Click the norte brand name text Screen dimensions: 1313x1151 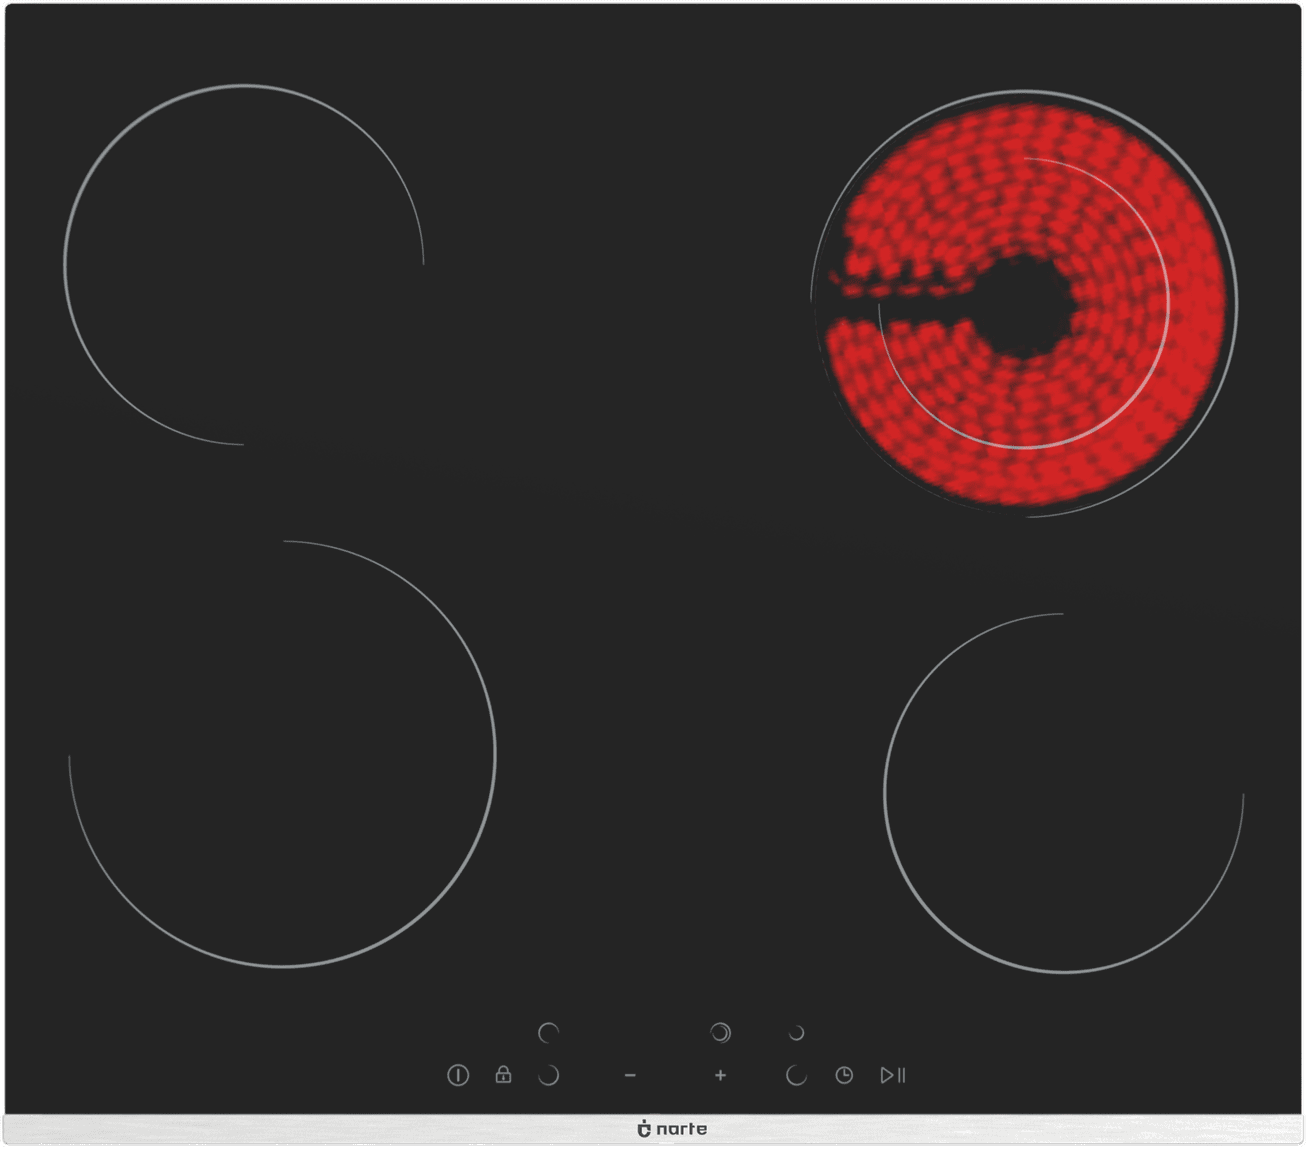[x=682, y=1129]
